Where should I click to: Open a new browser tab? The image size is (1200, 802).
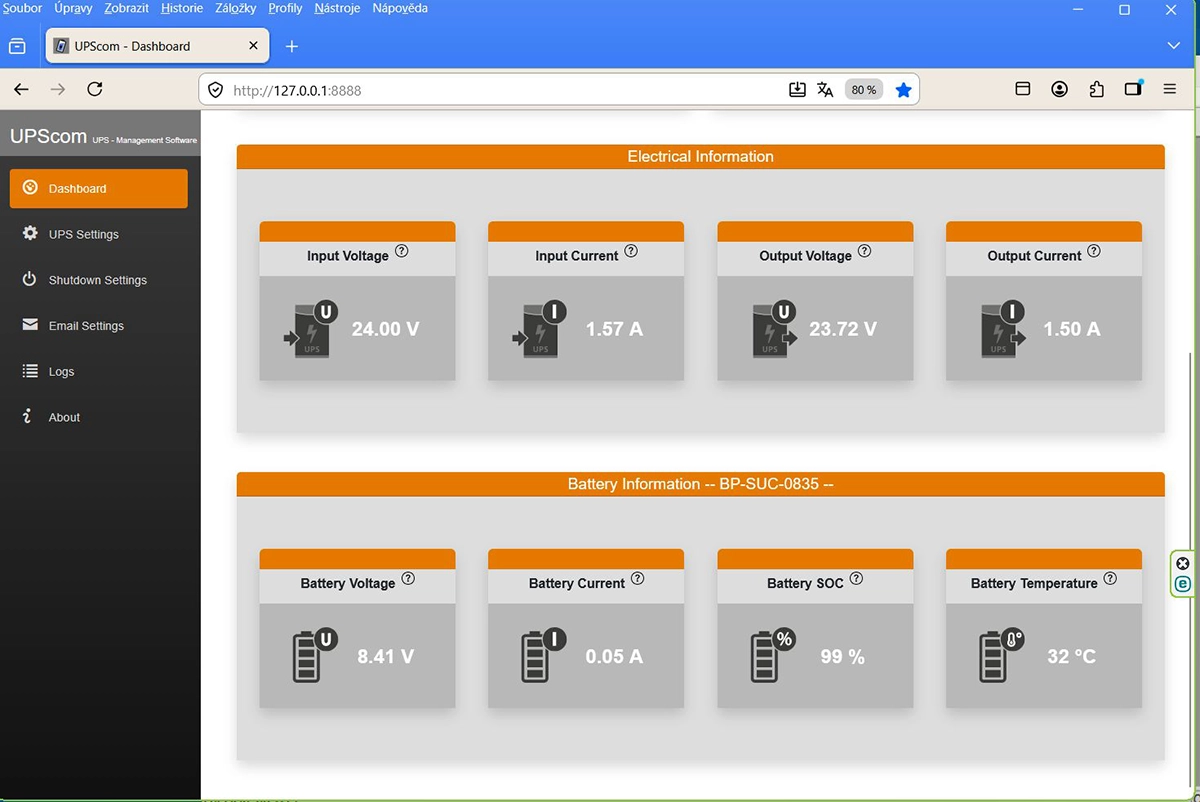292,46
